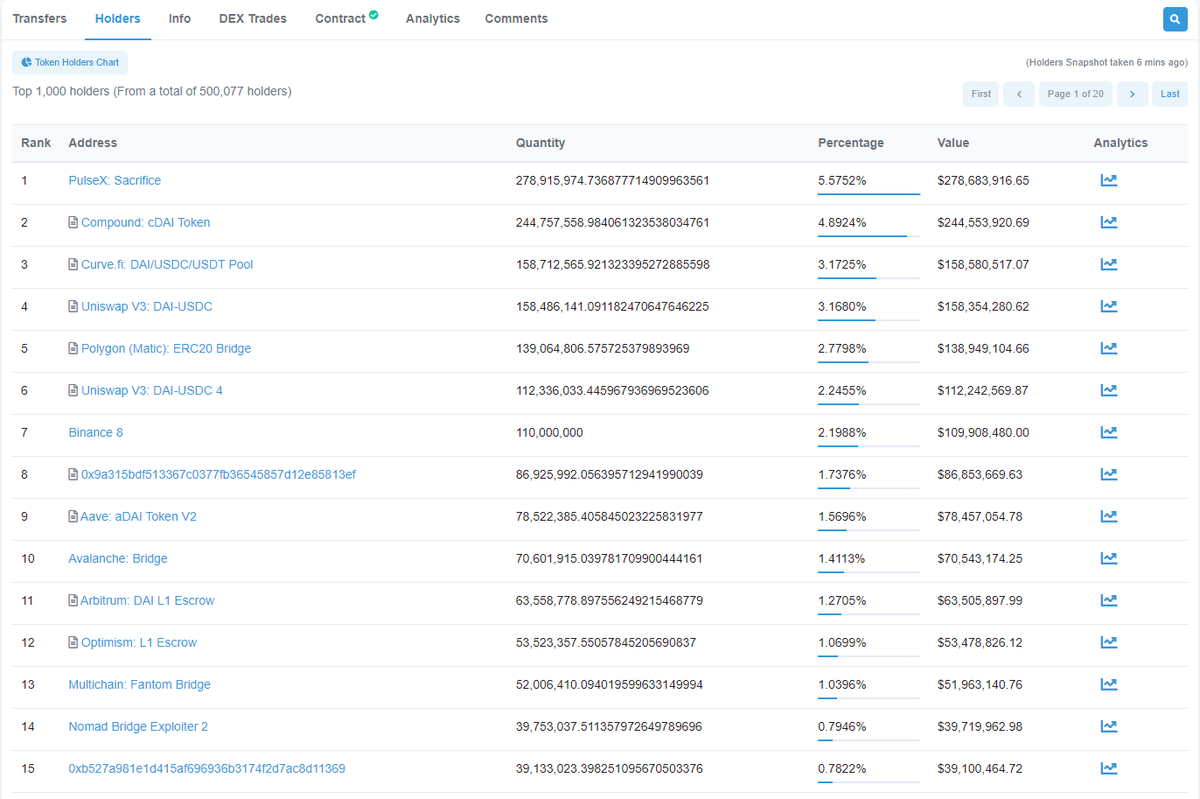Open analytics chart icon for Polygon ERC20 Bridge

(1108, 349)
